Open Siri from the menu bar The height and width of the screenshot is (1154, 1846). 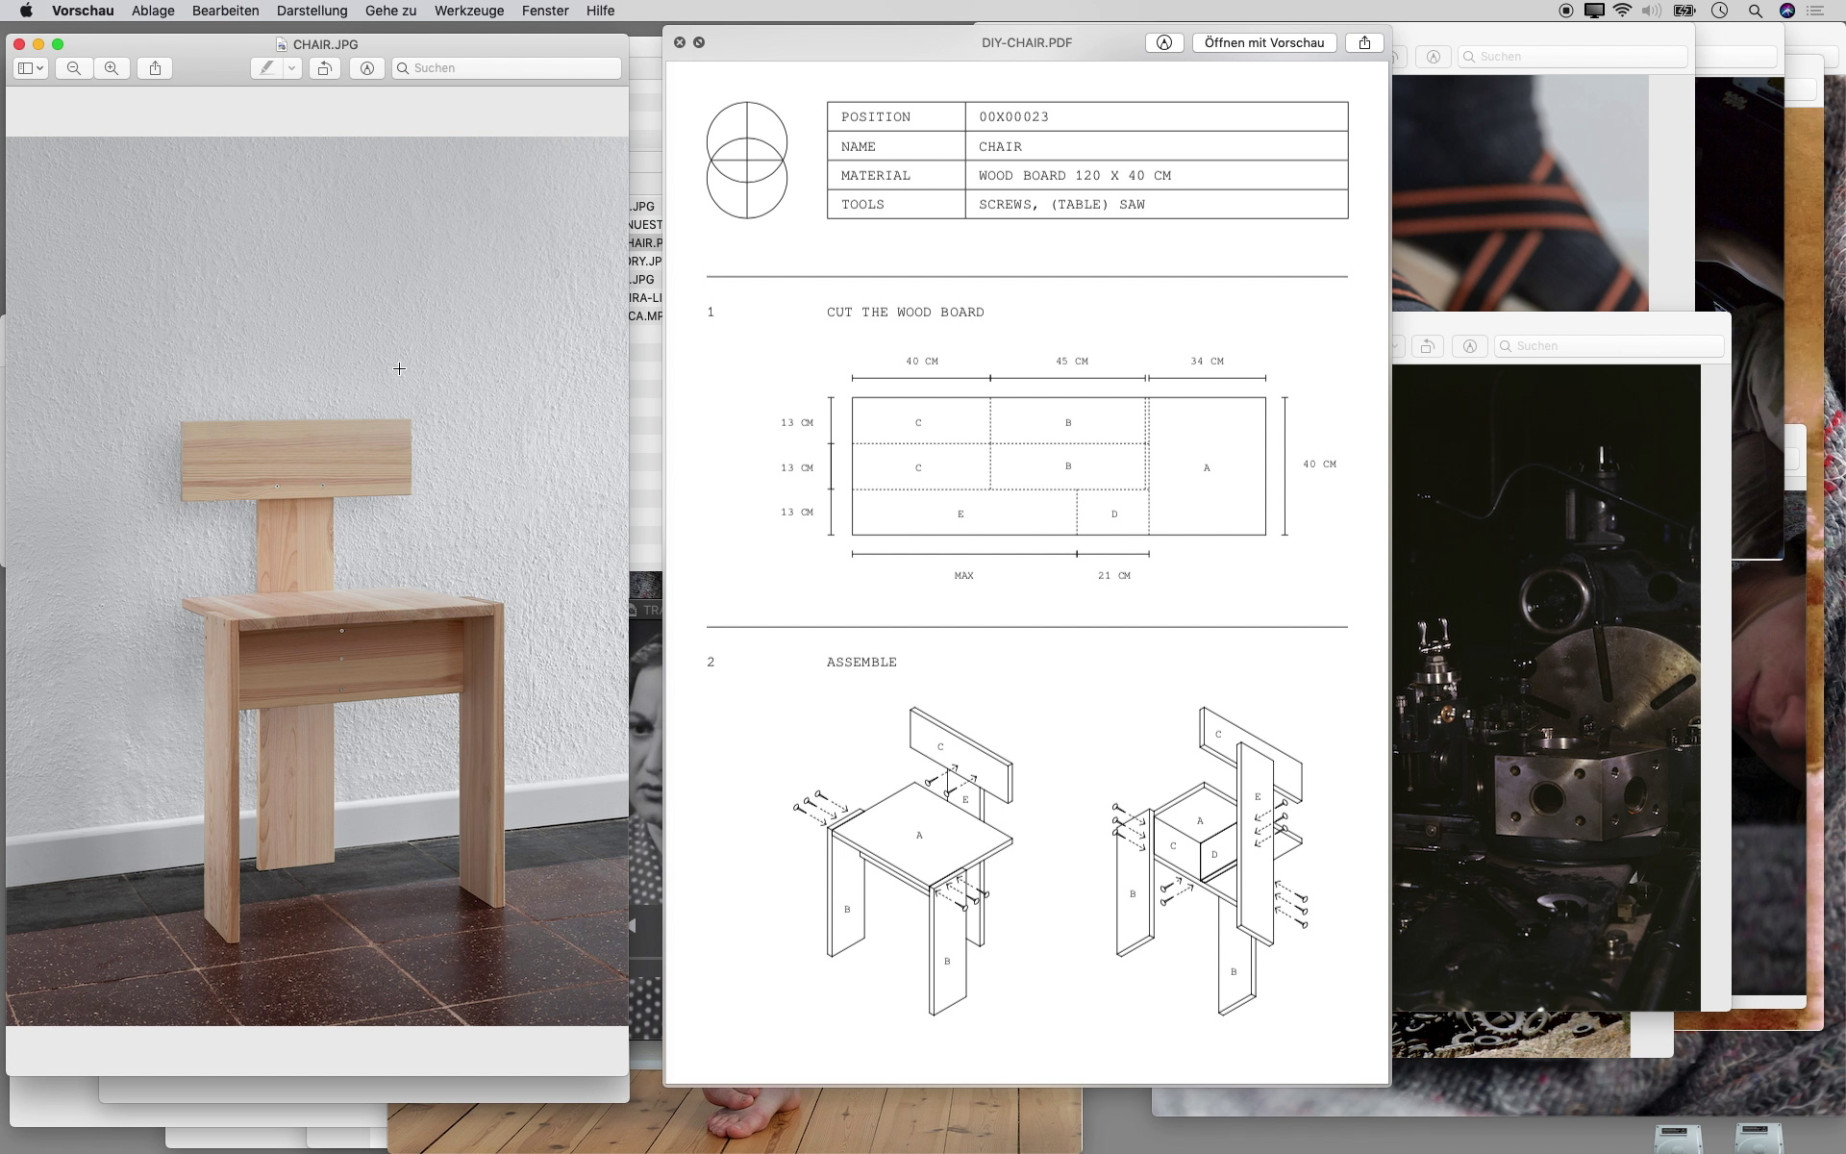pos(1787,11)
